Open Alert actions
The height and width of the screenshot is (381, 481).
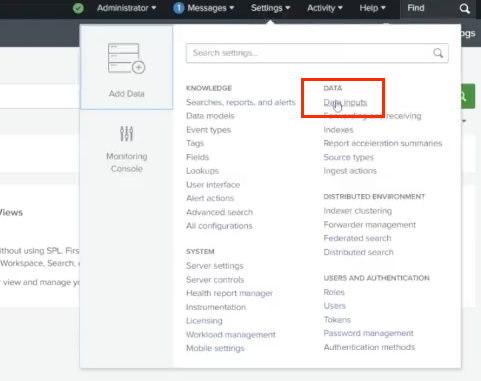point(210,198)
